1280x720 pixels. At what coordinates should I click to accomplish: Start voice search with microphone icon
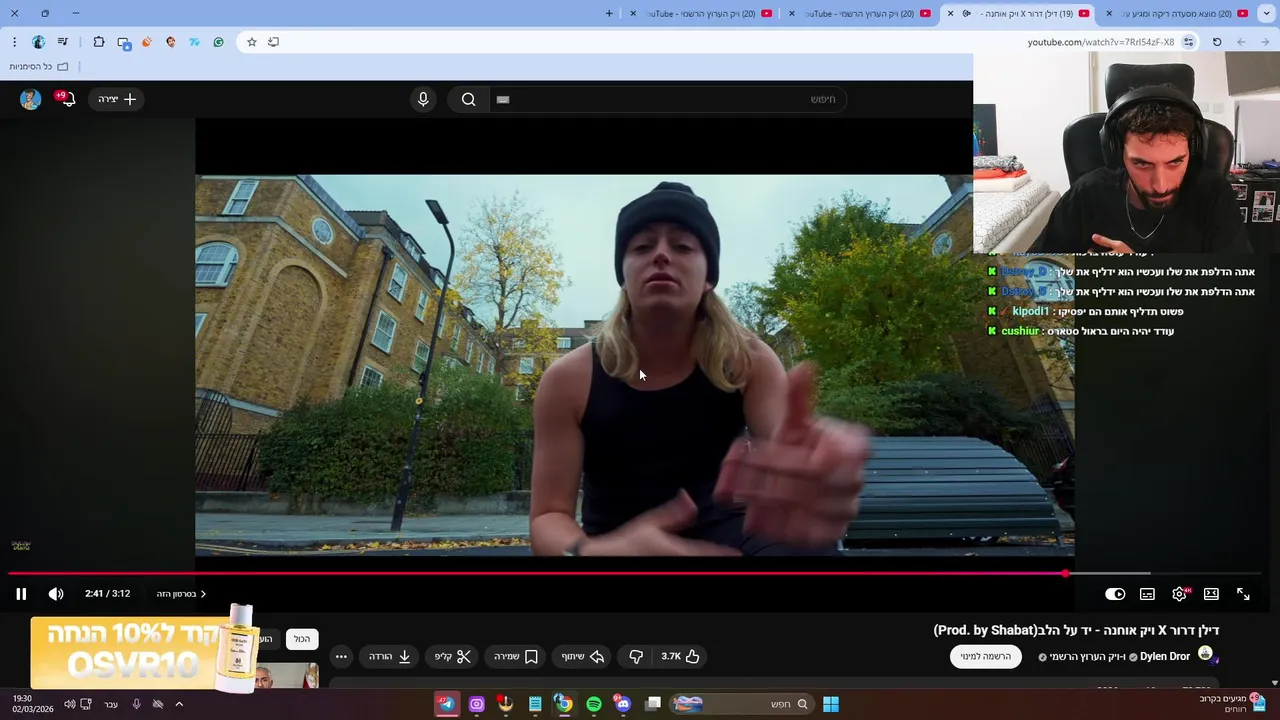(x=423, y=99)
